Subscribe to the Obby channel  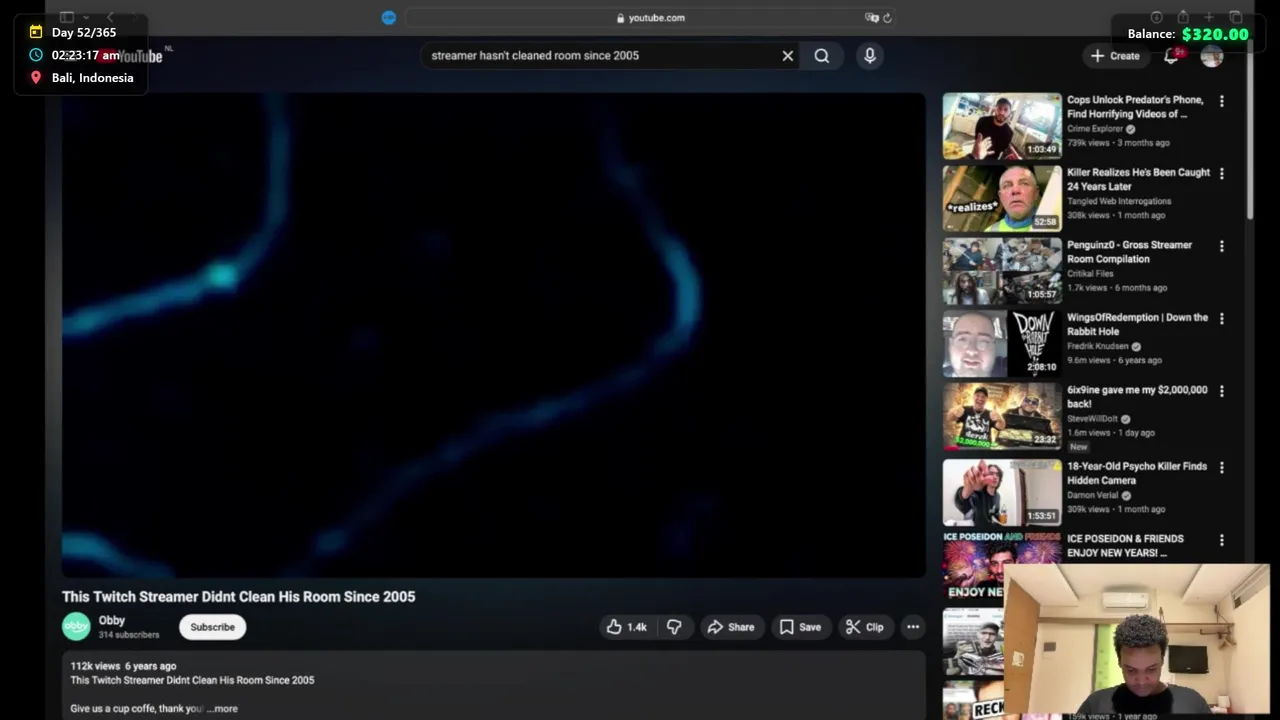[212, 627]
